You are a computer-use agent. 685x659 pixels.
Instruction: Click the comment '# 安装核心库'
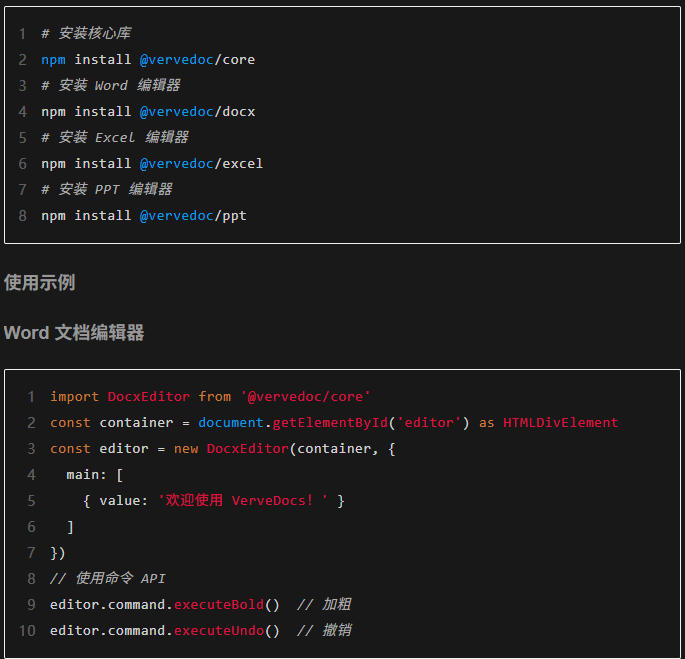[x=86, y=33]
